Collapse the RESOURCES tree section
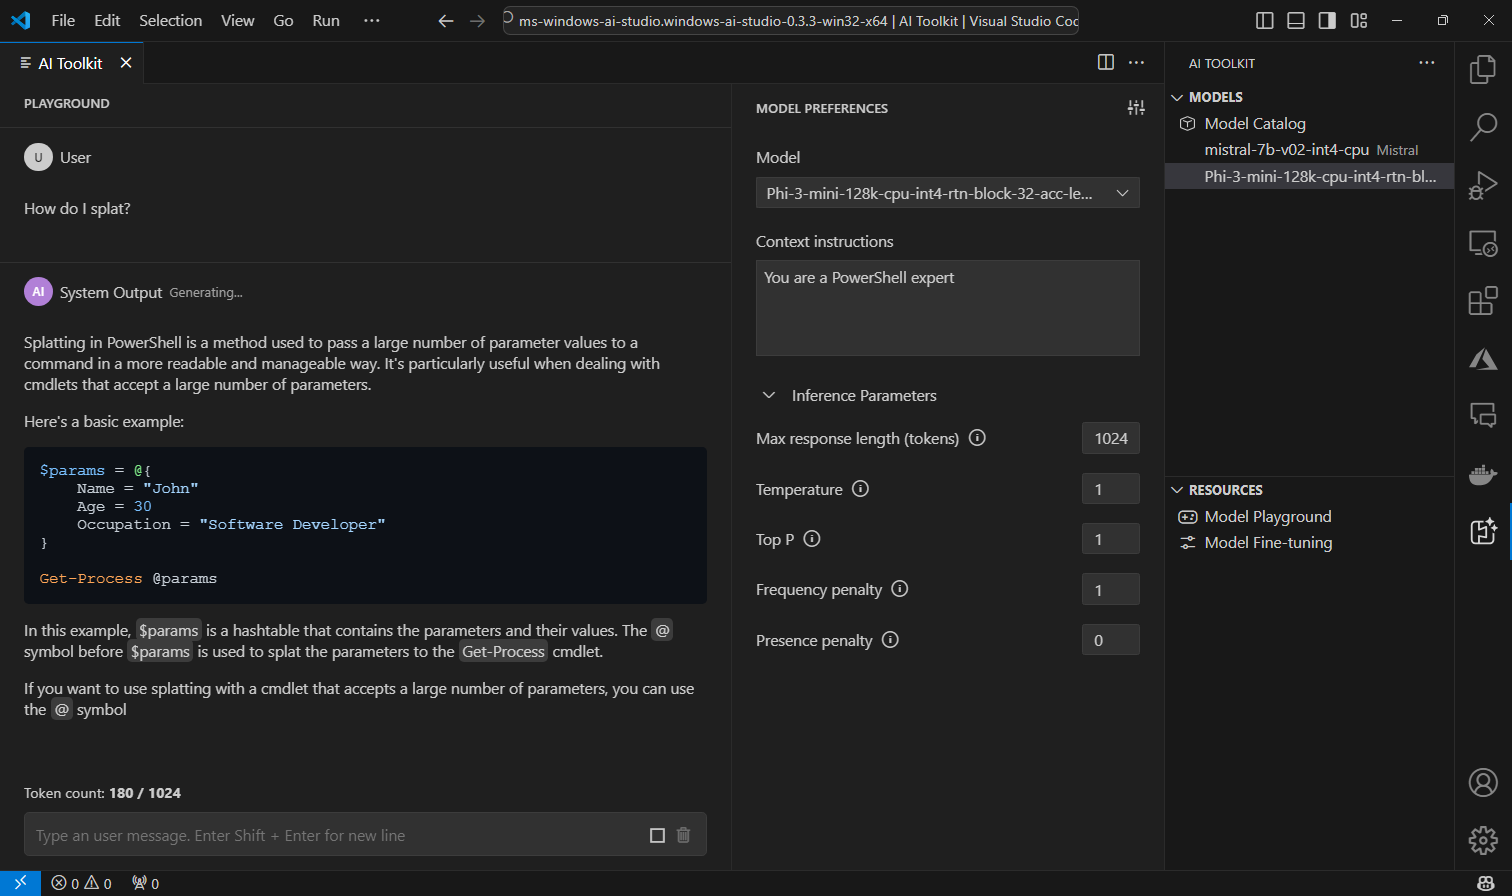 [x=1177, y=490]
